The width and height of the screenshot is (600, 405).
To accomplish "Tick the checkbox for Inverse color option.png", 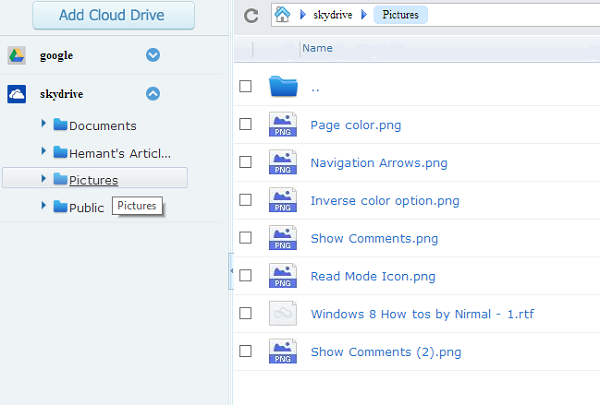I will coord(245,200).
